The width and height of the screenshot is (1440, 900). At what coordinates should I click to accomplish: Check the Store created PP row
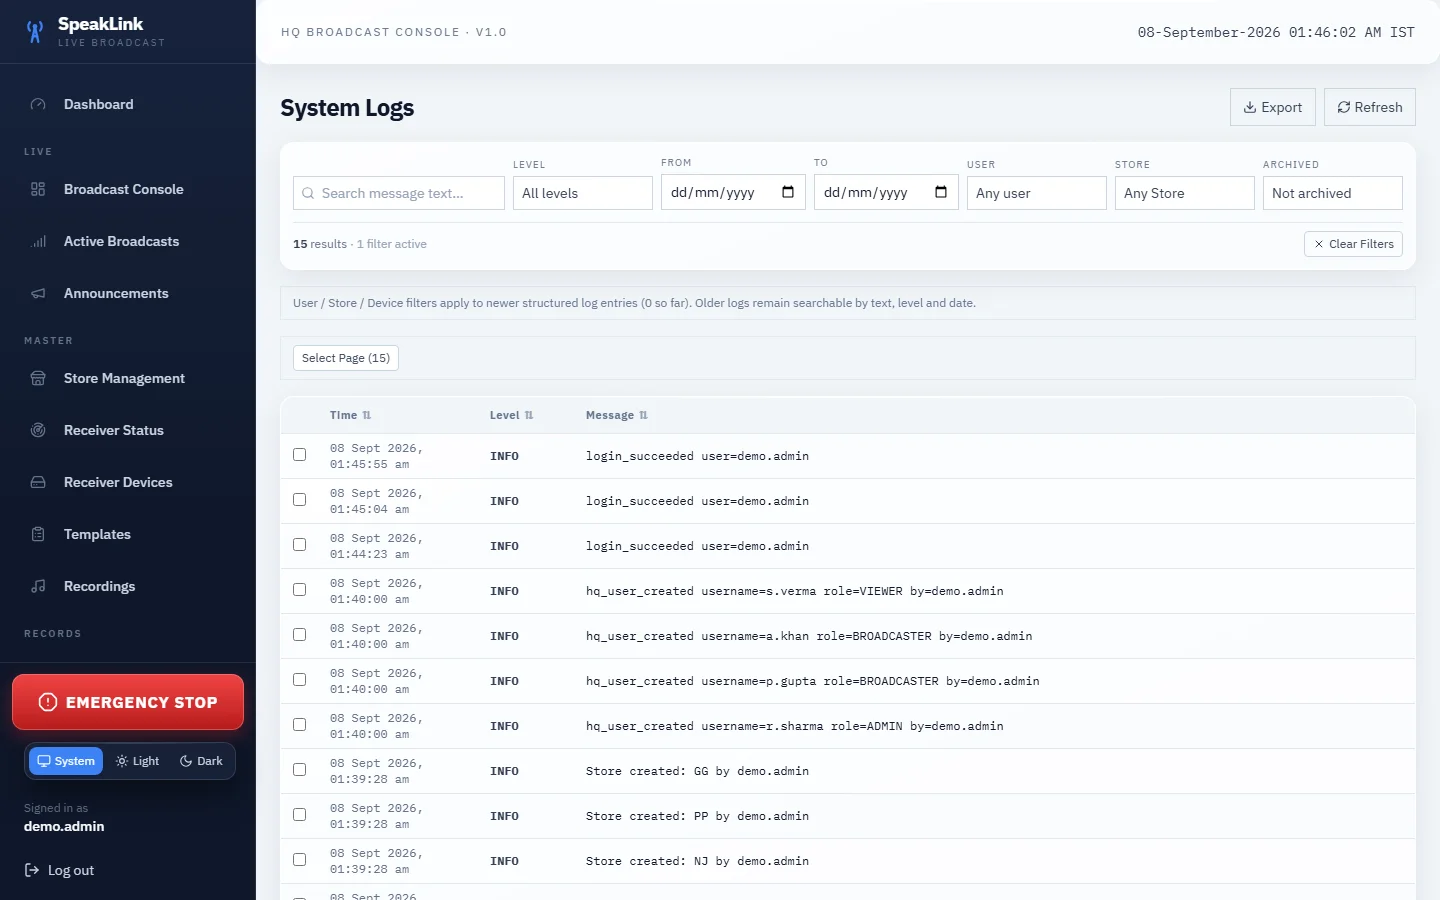pos(299,815)
